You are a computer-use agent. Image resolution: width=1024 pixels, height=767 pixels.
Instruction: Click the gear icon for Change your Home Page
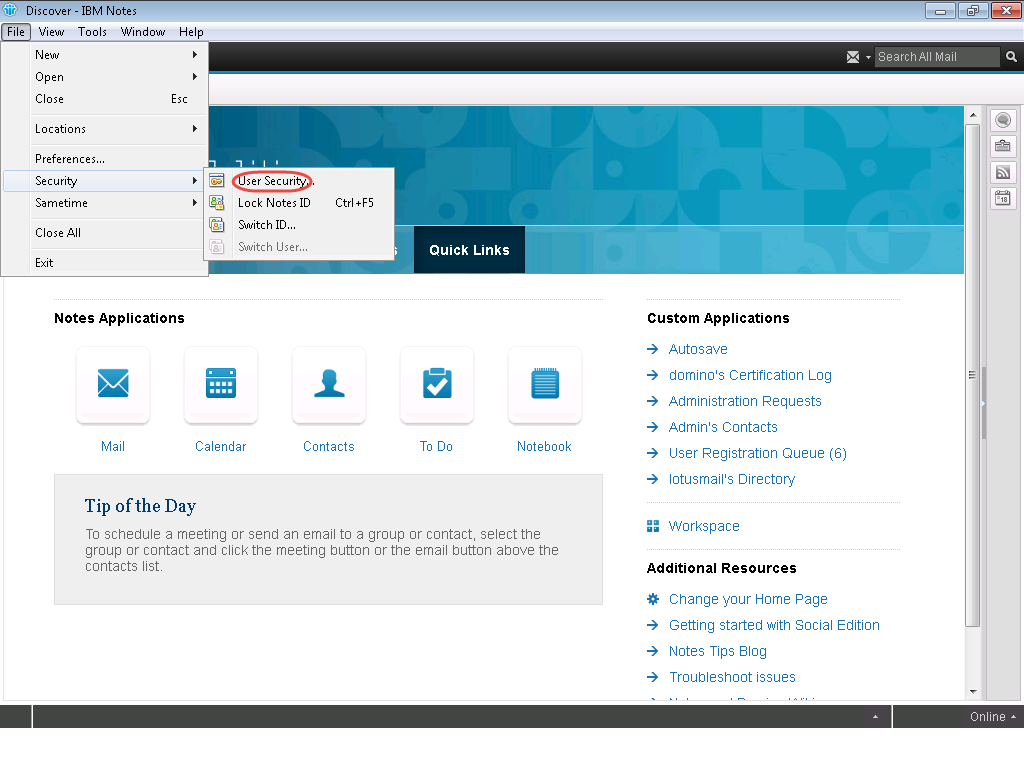pos(652,599)
